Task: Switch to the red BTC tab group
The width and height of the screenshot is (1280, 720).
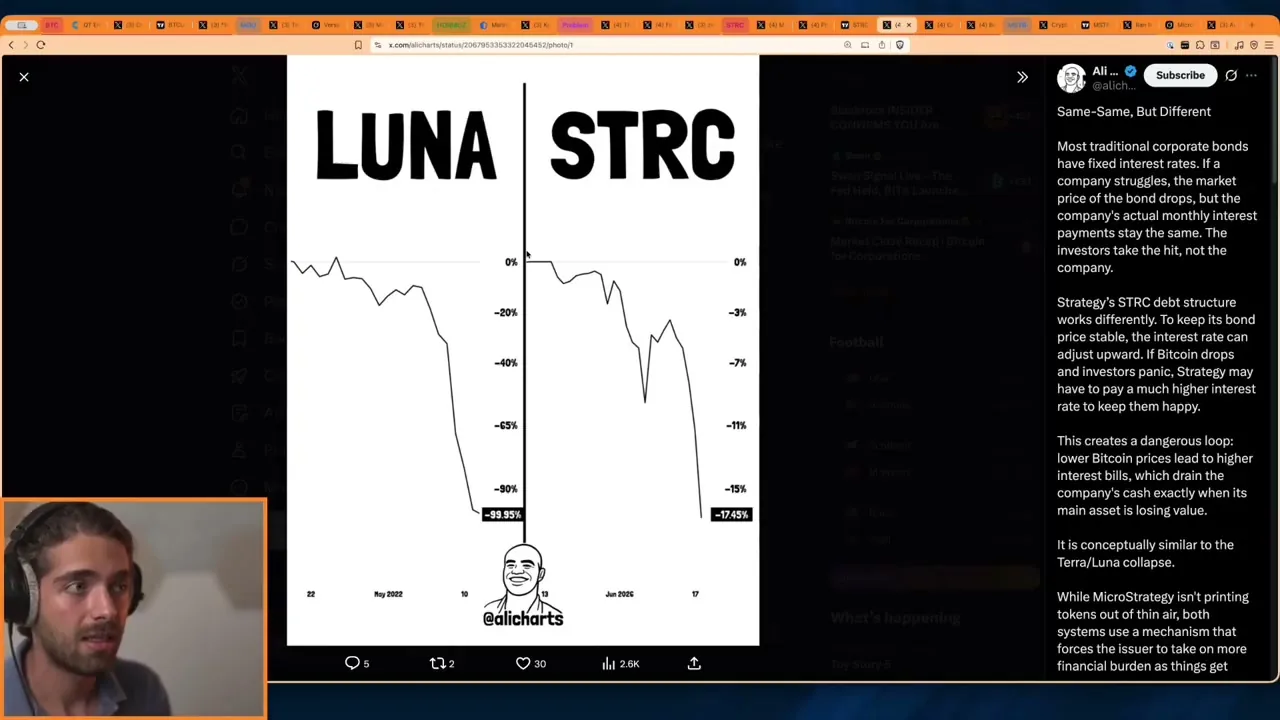Action: (x=52, y=25)
